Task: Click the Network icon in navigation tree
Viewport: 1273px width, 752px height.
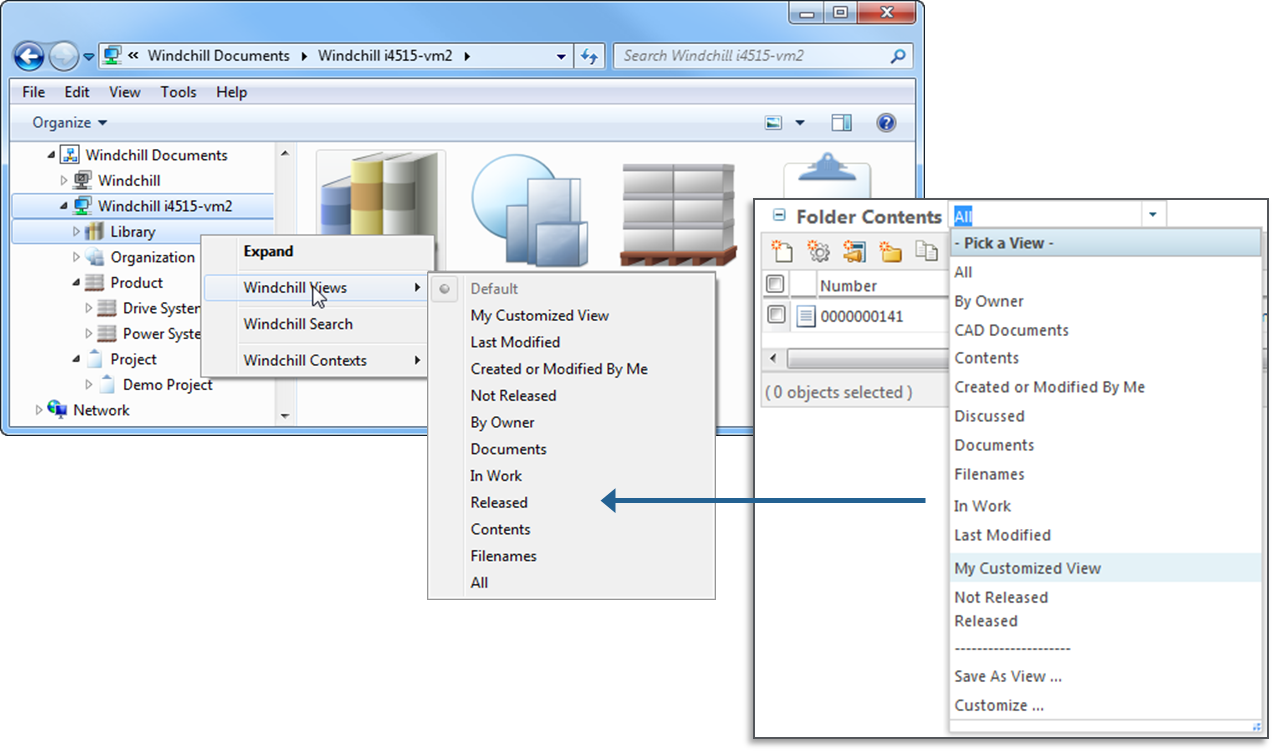Action: 57,410
